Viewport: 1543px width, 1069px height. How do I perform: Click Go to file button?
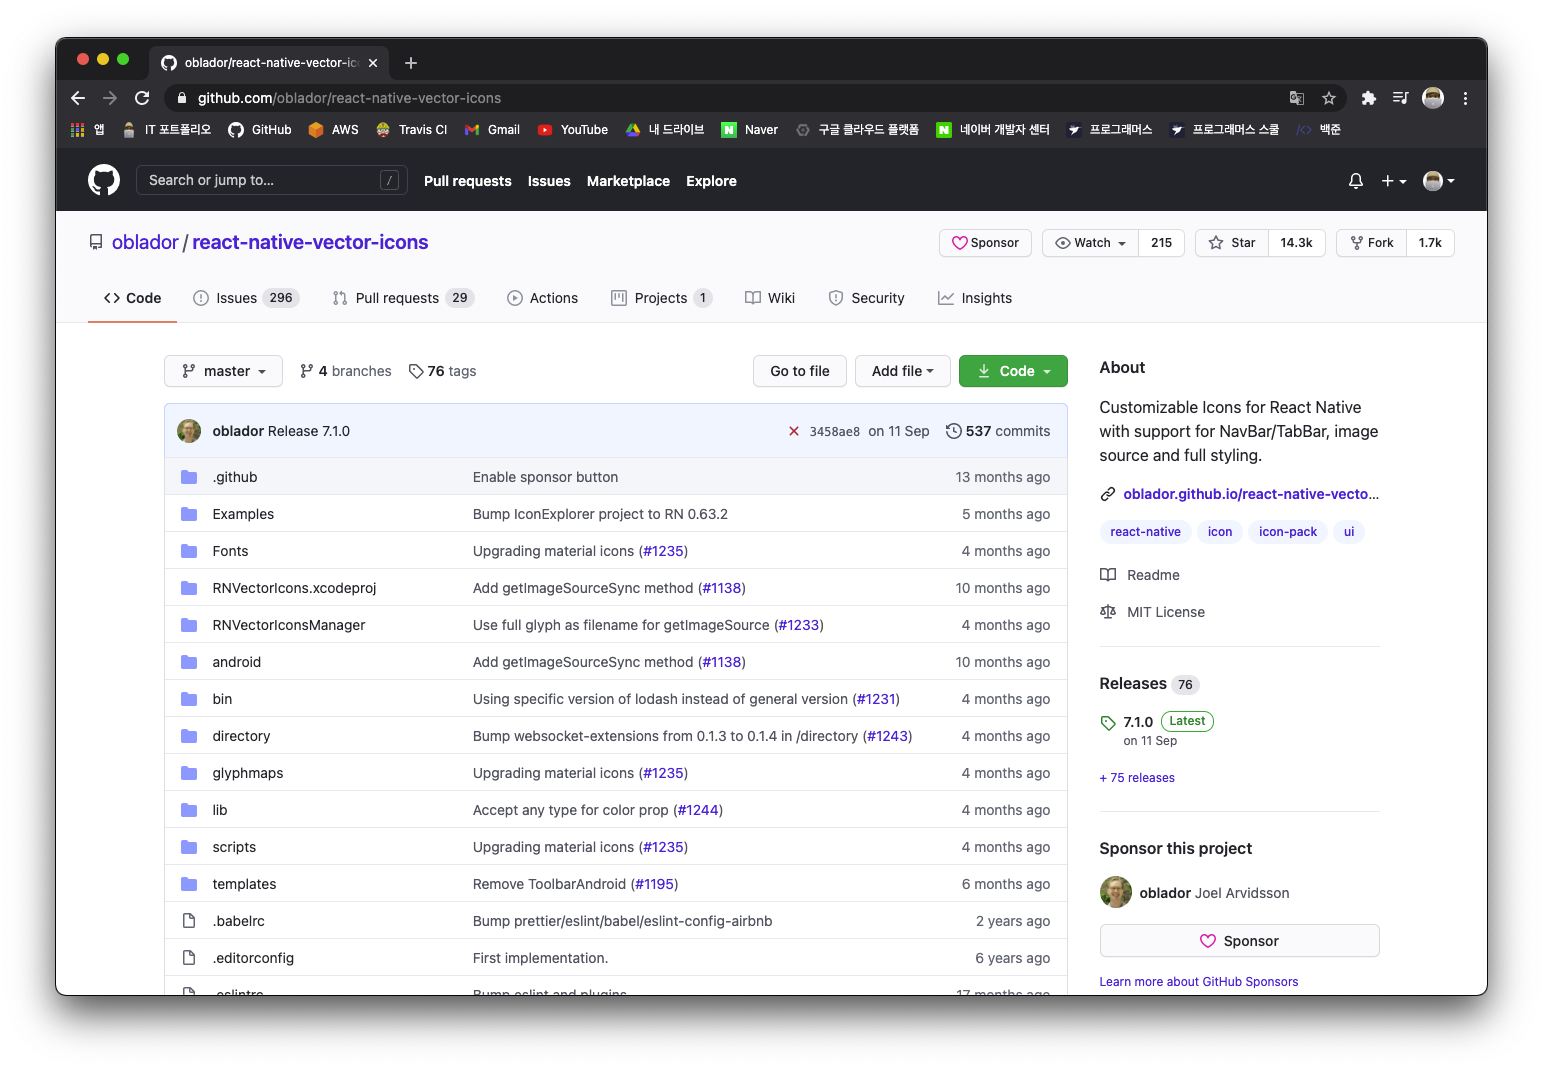click(x=800, y=371)
